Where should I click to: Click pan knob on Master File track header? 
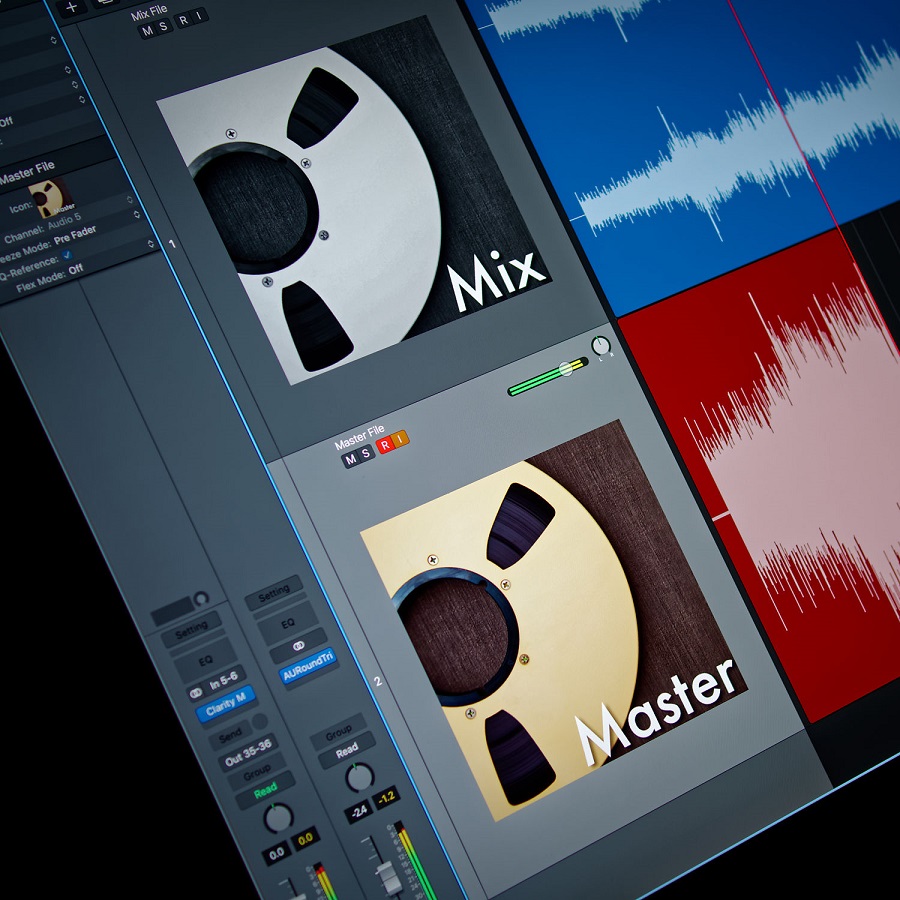[x=600, y=346]
